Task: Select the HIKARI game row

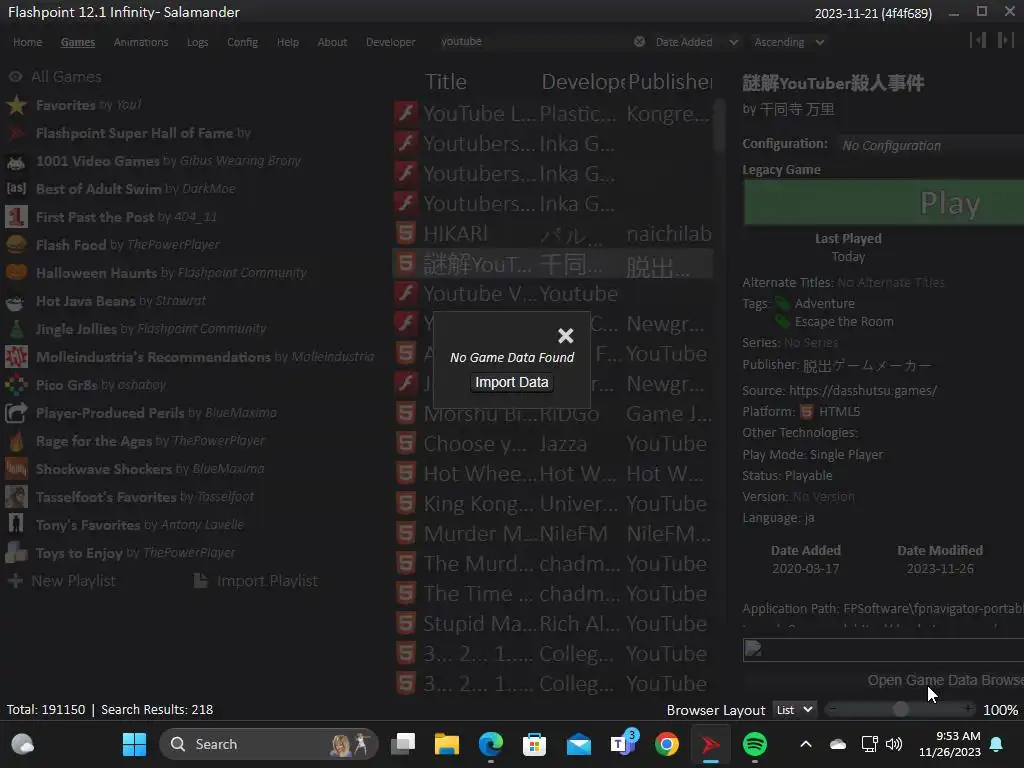Action: point(552,234)
